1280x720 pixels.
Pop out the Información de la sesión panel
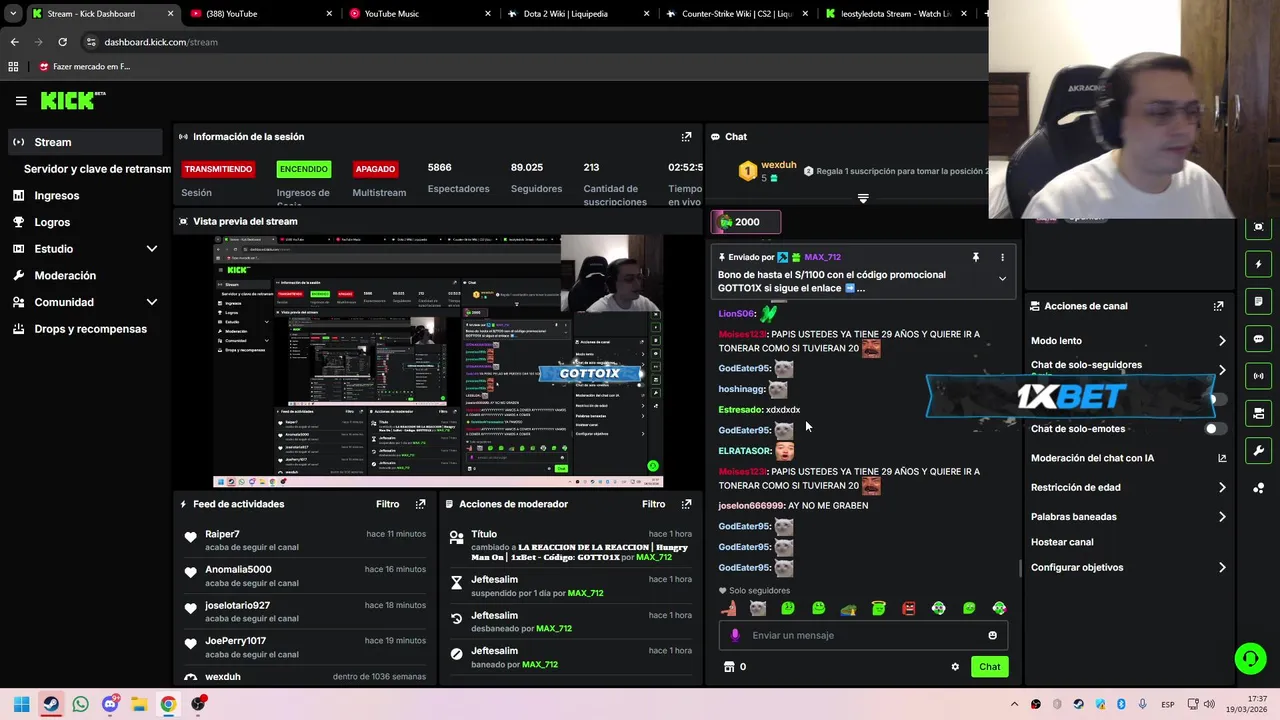tap(686, 137)
